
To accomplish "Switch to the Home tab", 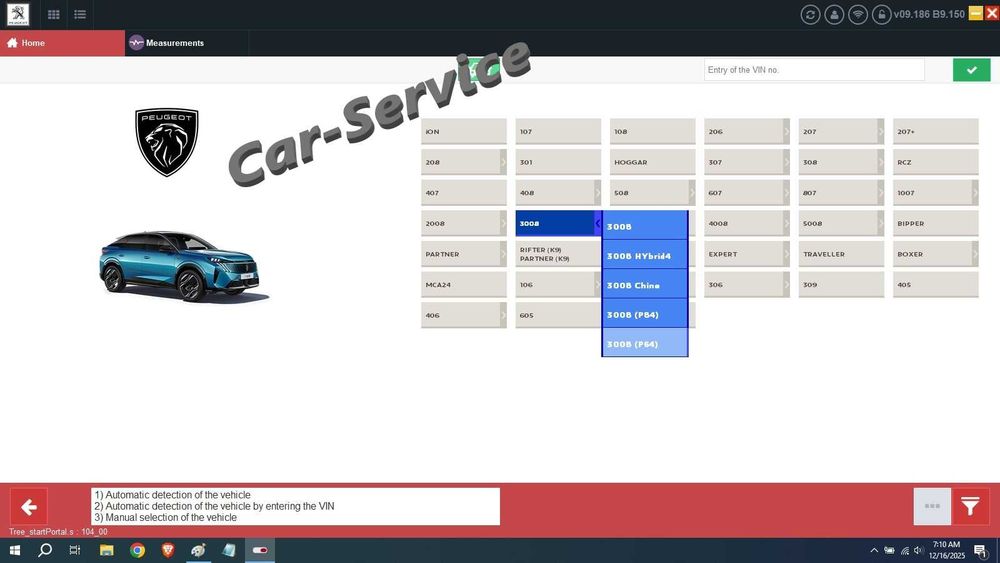I will point(62,43).
